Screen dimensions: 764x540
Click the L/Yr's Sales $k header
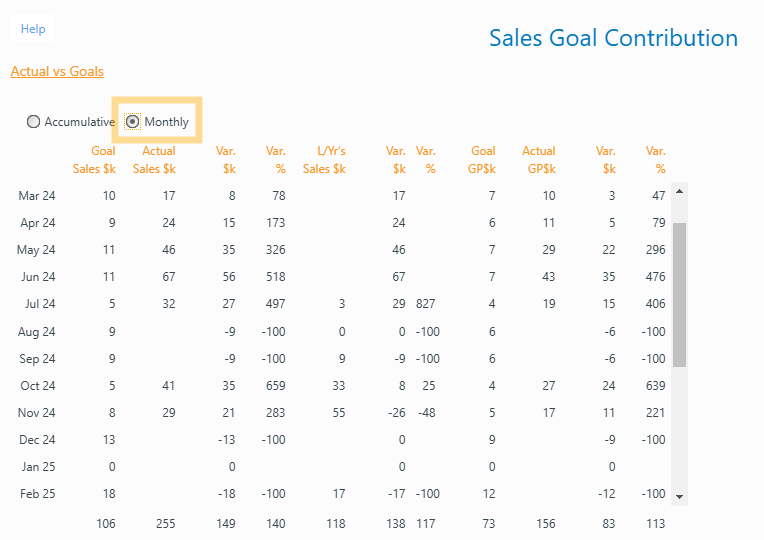[324, 160]
